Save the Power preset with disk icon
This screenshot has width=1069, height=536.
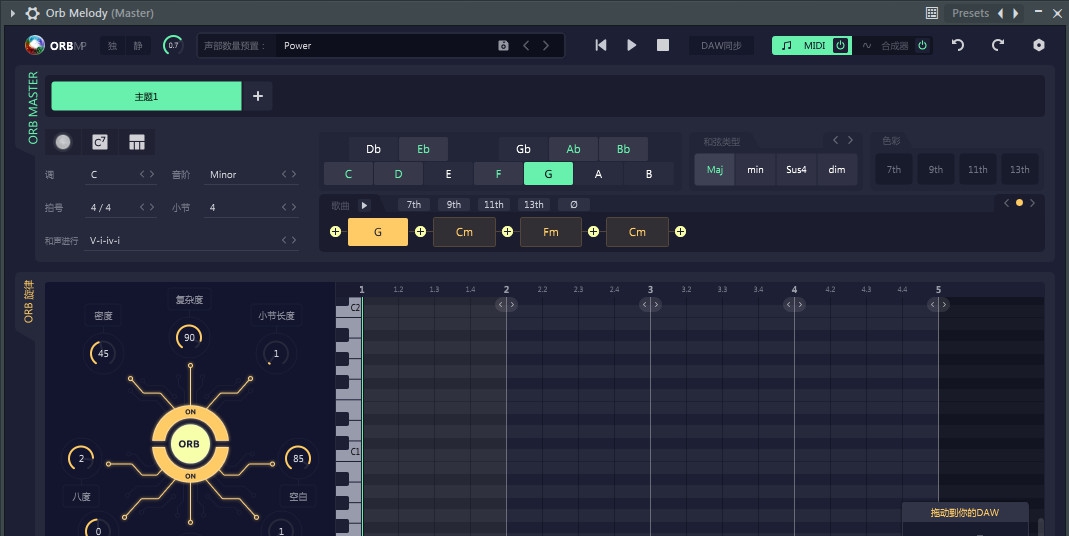click(x=503, y=46)
